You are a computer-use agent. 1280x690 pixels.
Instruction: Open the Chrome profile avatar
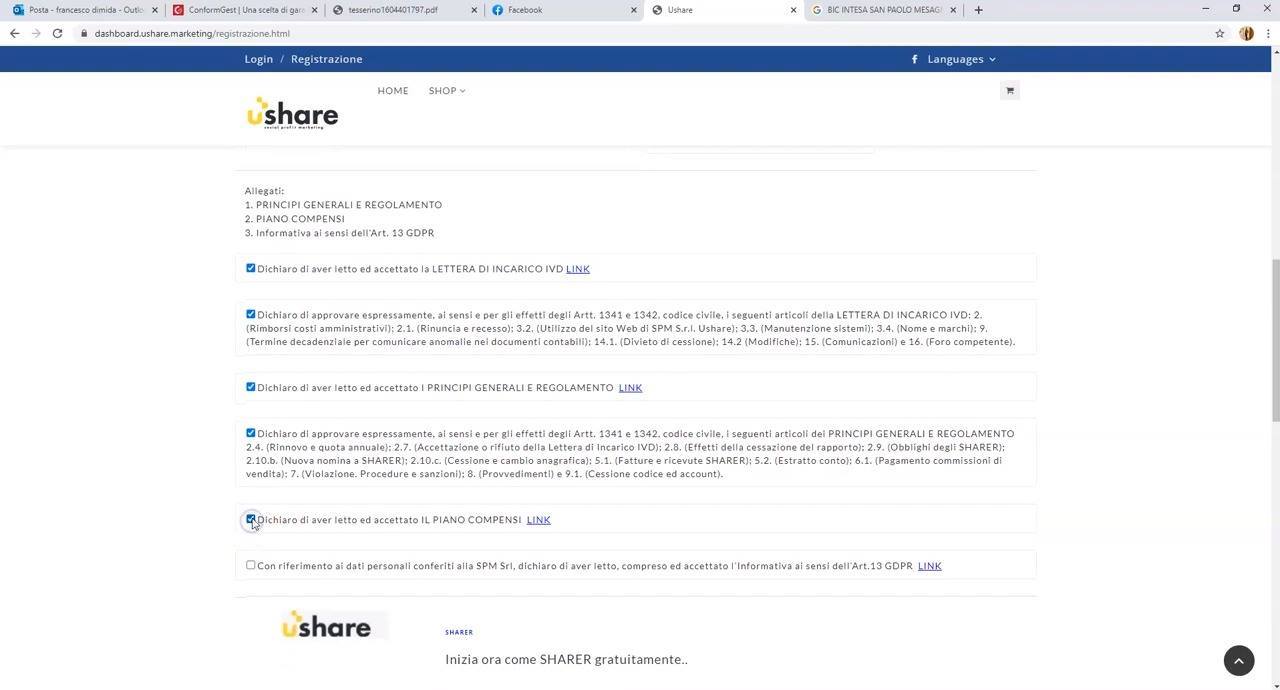tap(1246, 33)
